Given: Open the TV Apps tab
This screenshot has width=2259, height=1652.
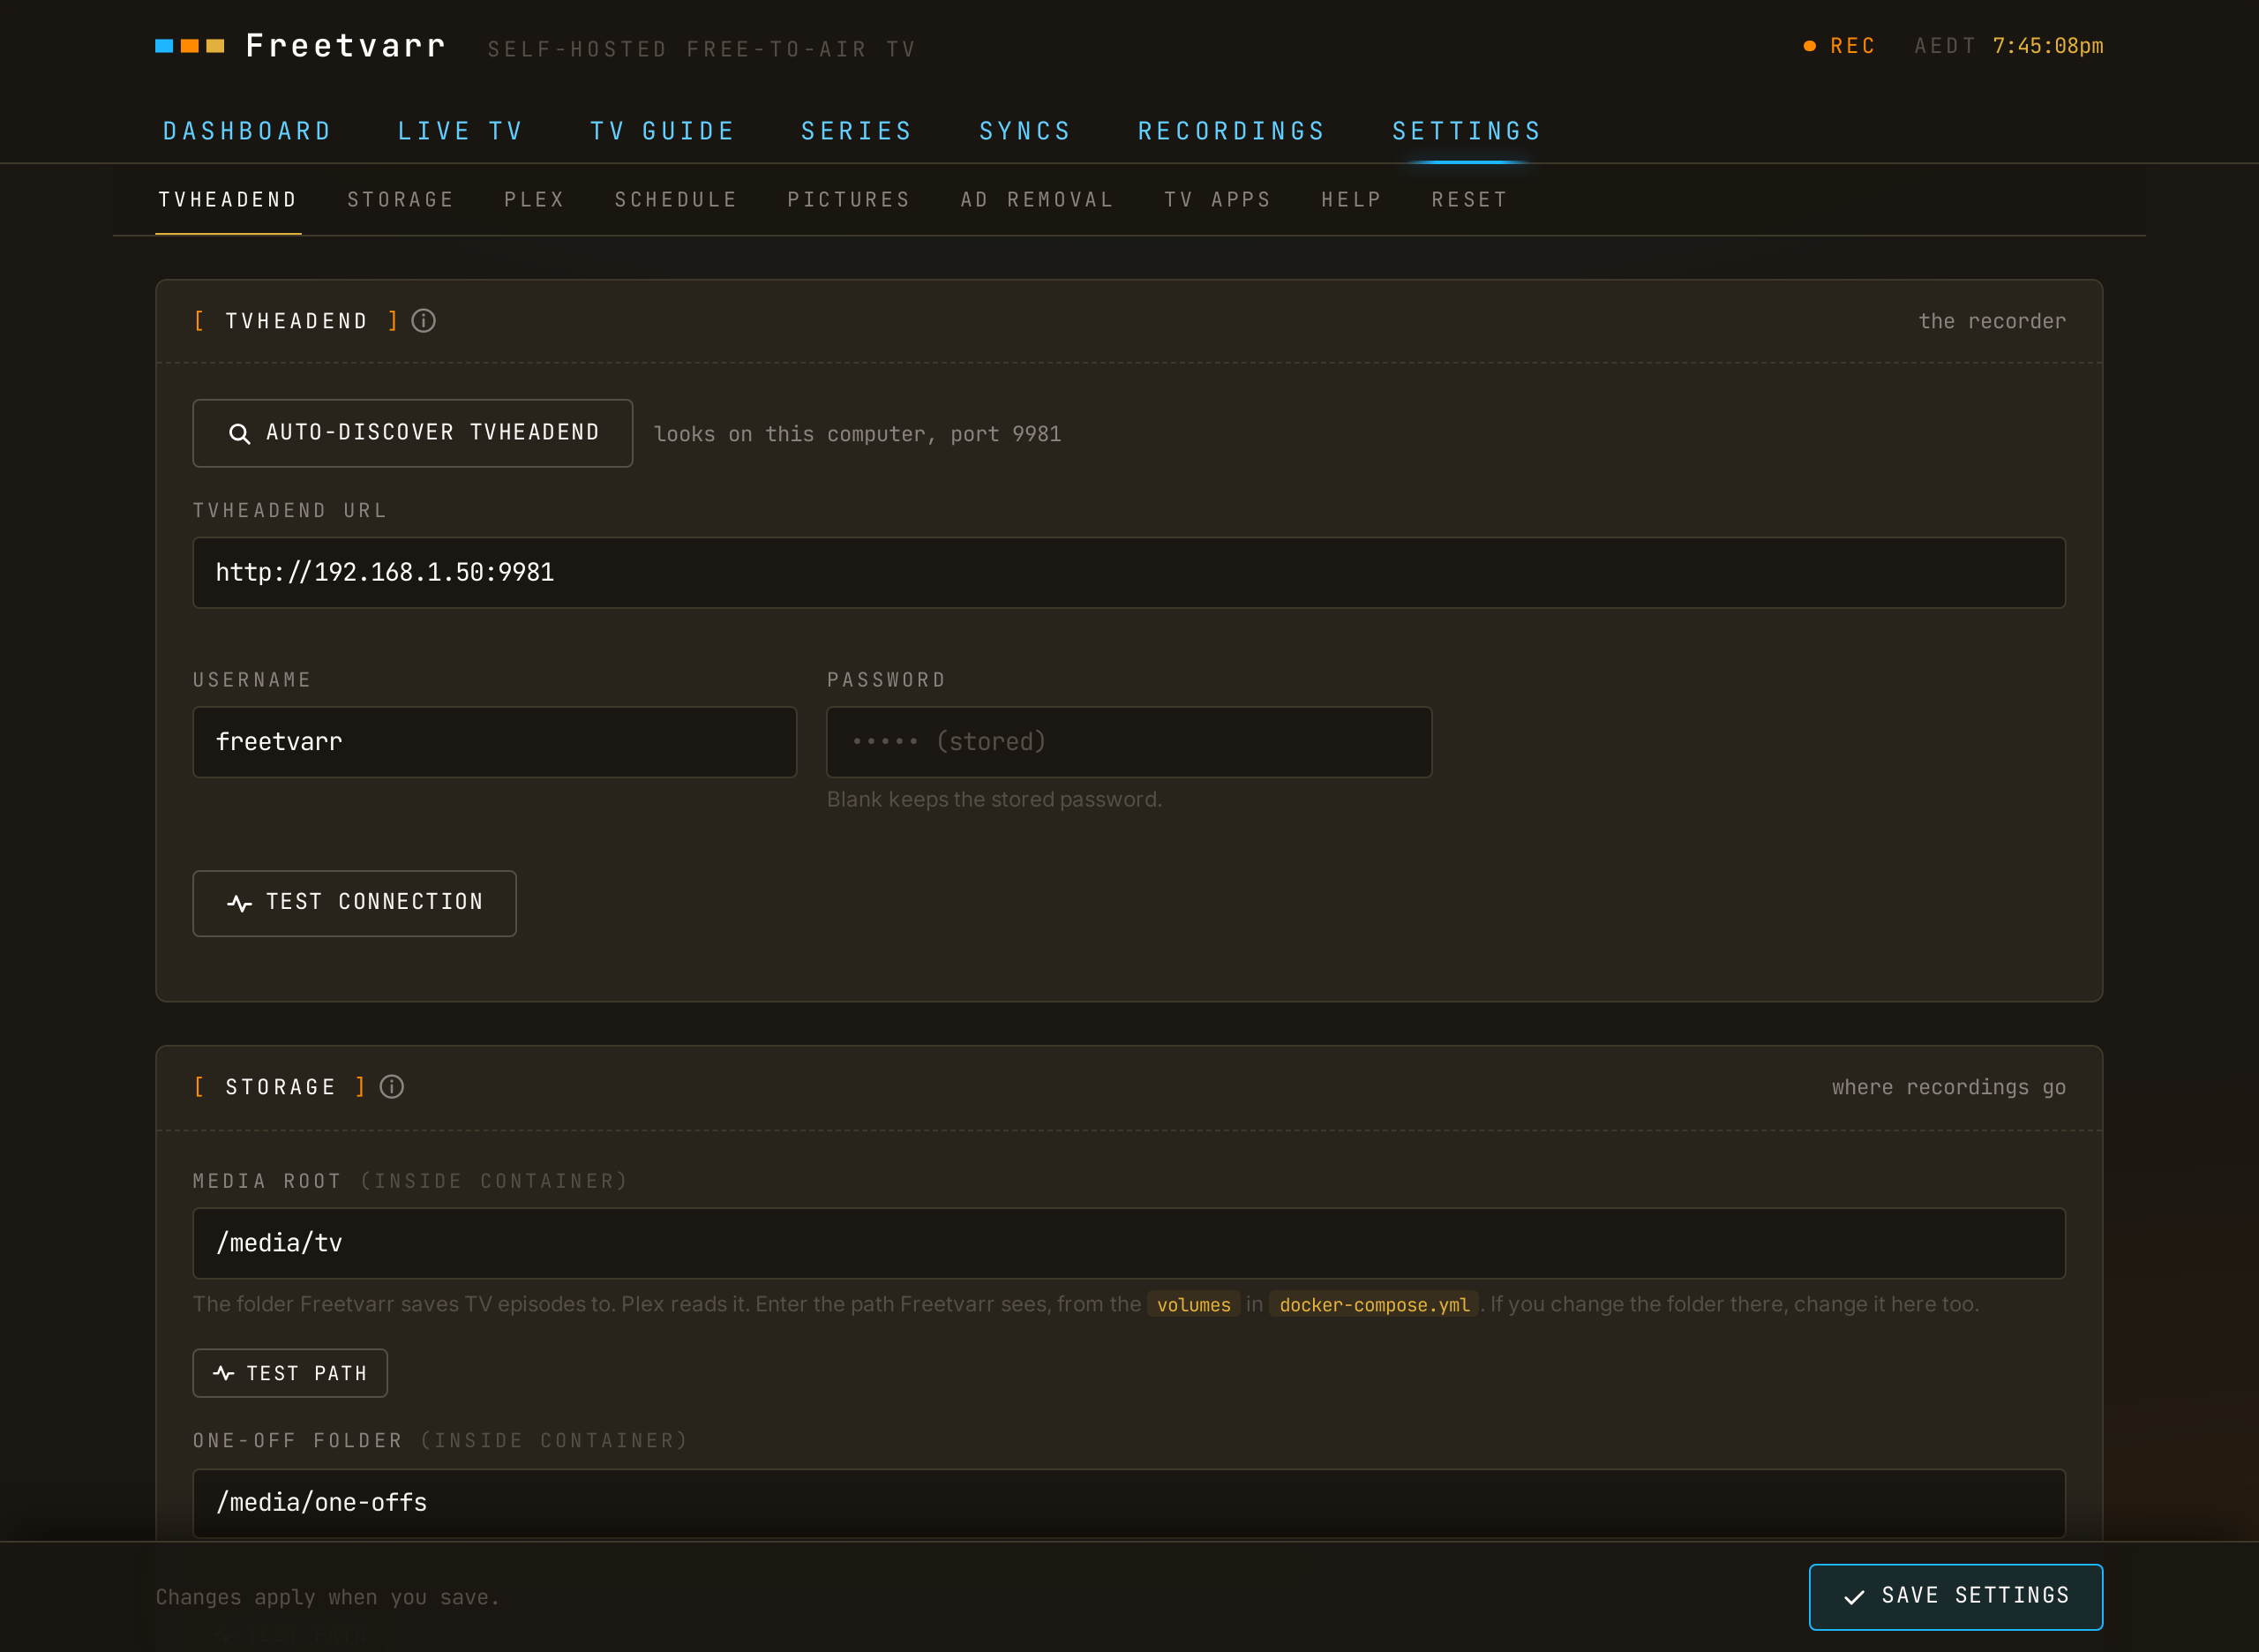Looking at the screenshot, I should point(1217,200).
